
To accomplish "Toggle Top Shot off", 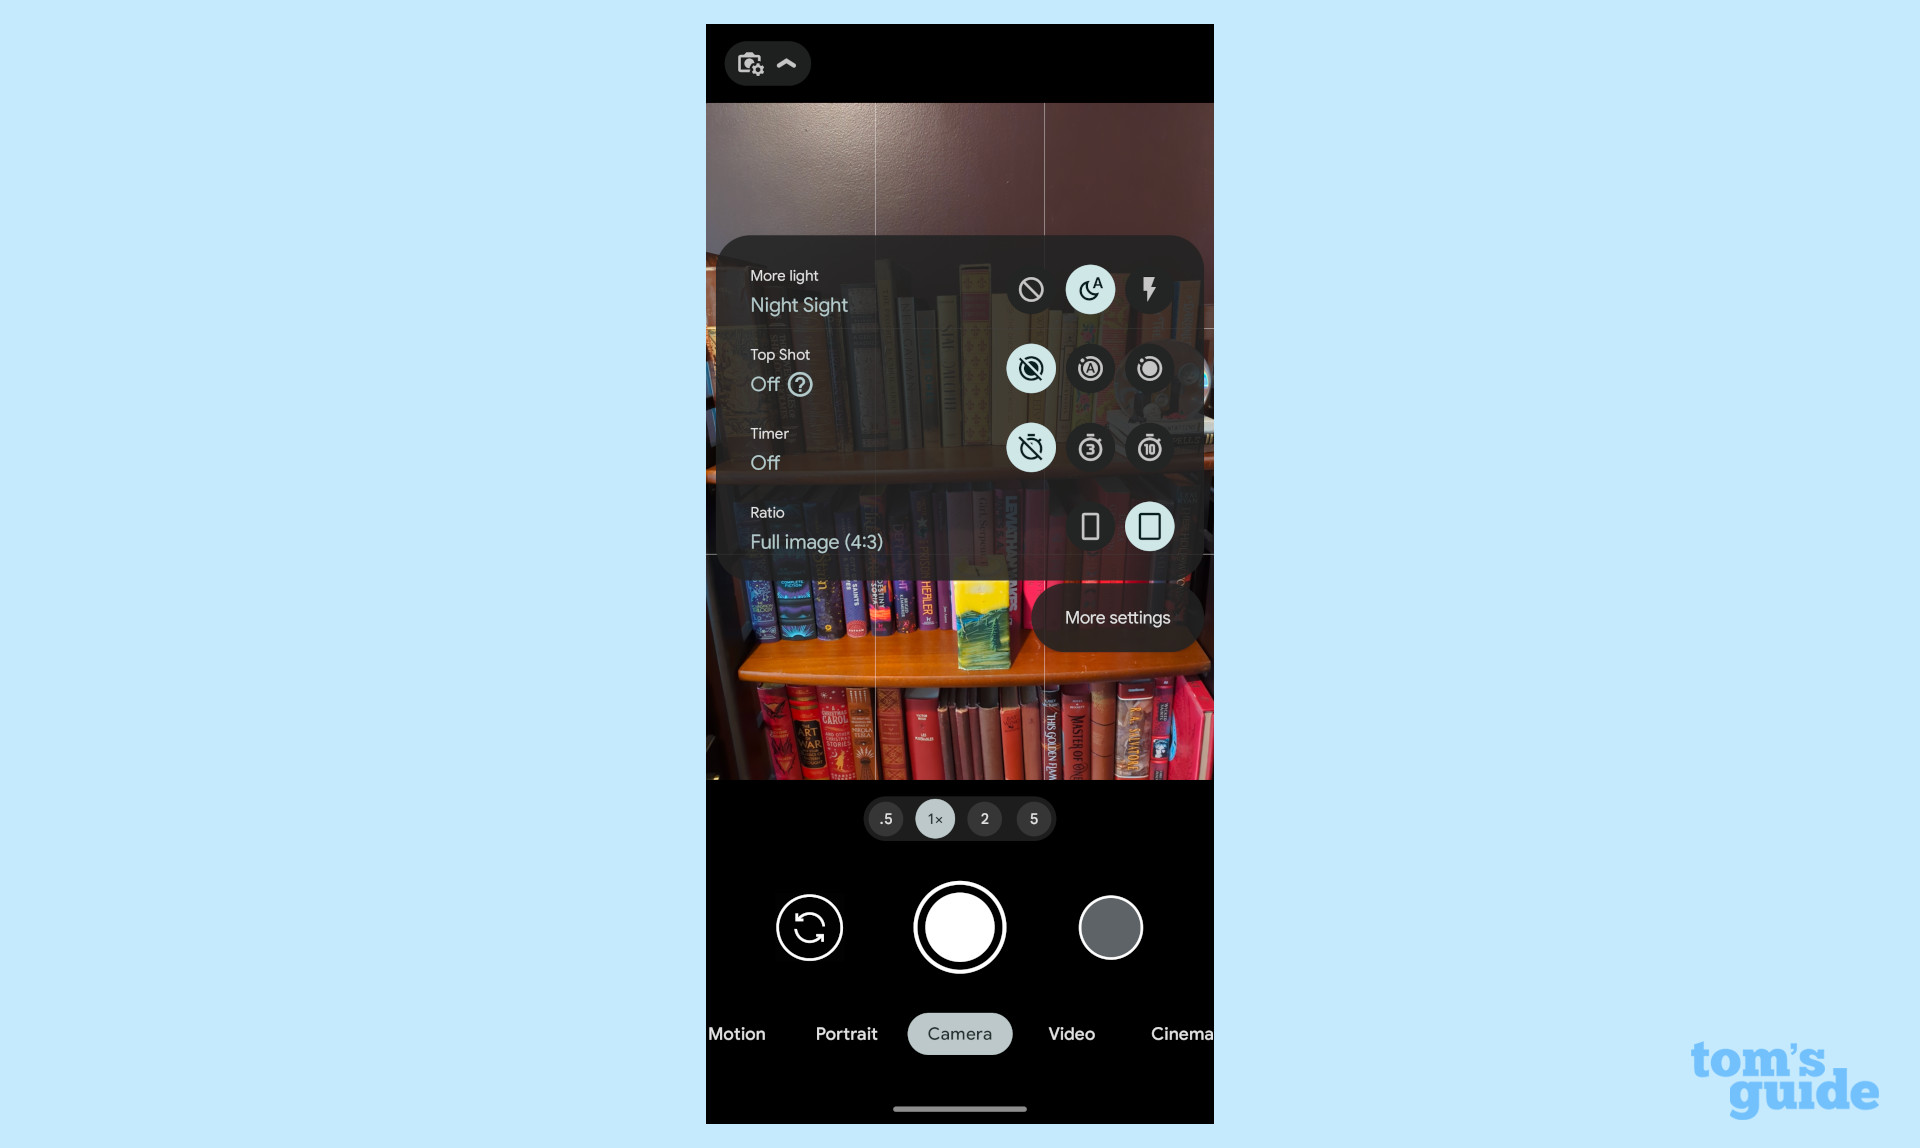I will pyautogui.click(x=1032, y=368).
